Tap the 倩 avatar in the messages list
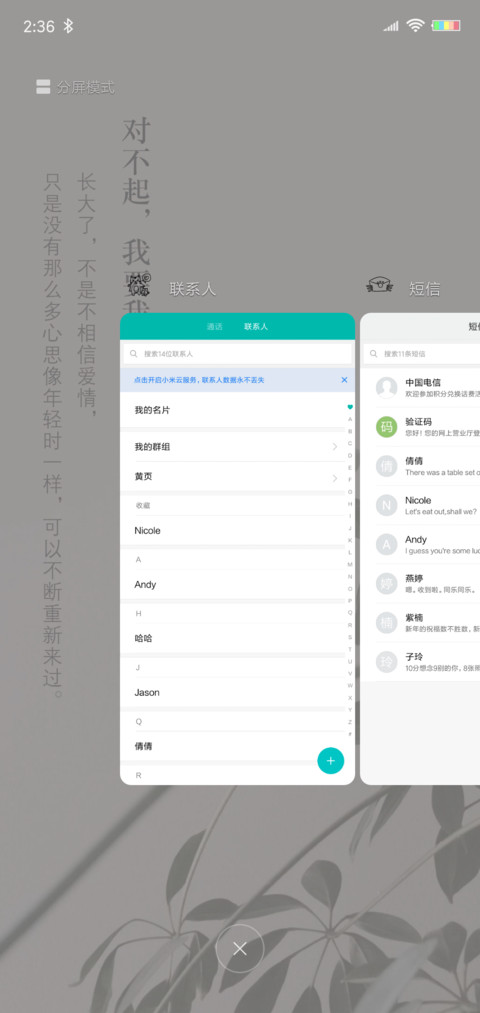 [x=386, y=466]
